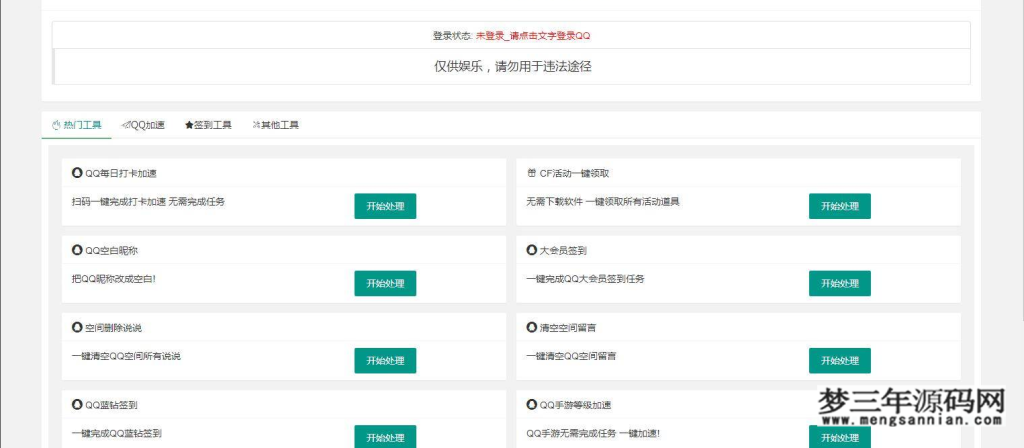Click the gift icon beside CF活动一键领取
The height and width of the screenshot is (448, 1024).
531,173
